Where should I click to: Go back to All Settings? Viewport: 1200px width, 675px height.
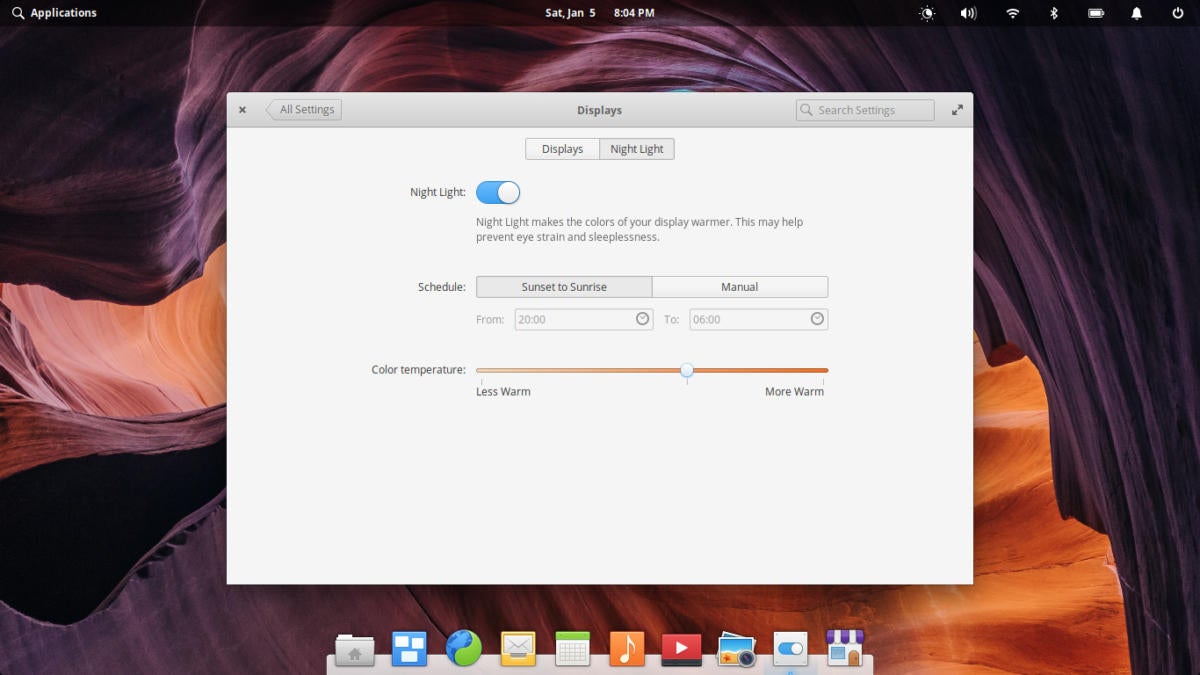coord(304,110)
